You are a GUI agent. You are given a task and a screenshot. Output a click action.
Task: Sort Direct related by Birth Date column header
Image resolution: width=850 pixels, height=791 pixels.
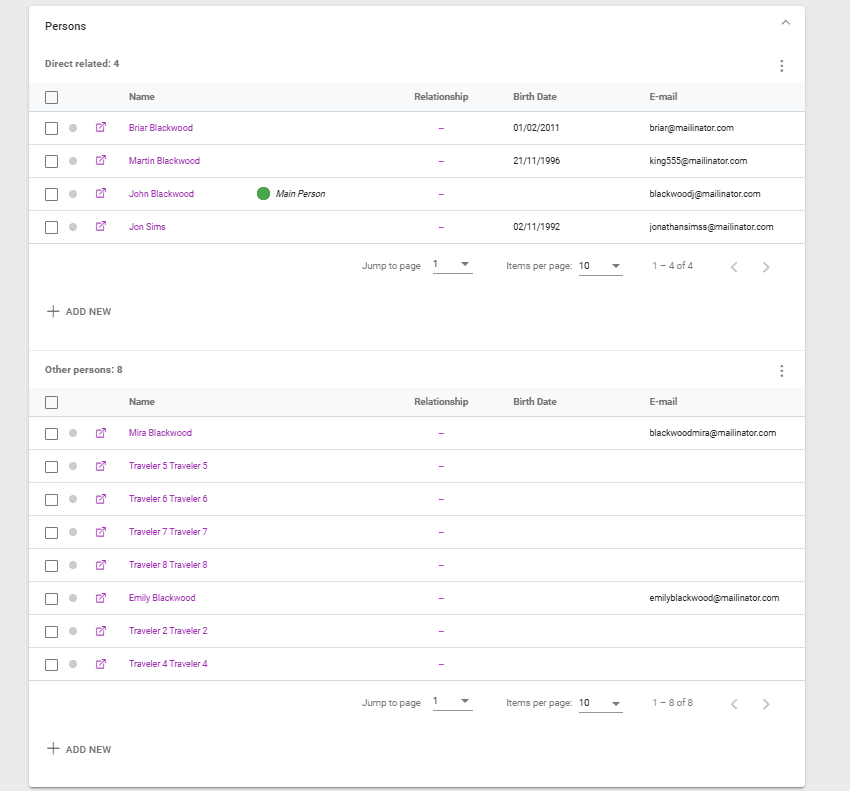point(534,97)
